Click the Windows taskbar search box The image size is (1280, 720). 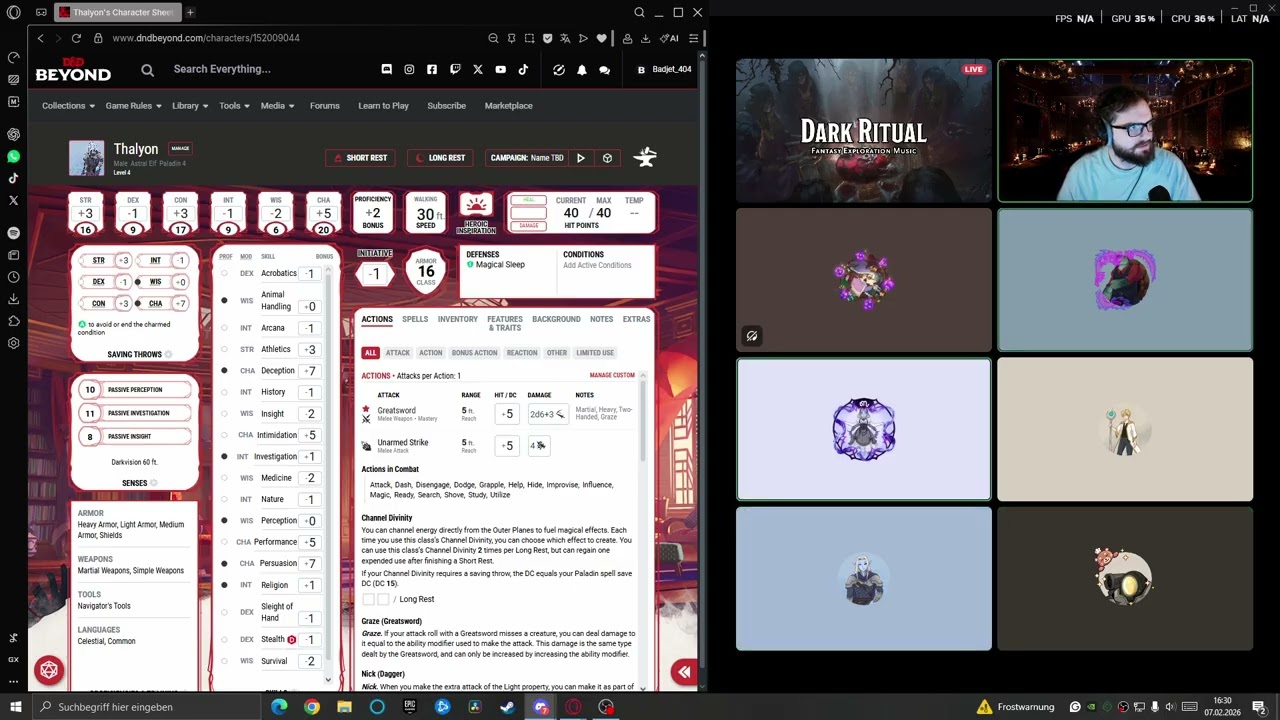(x=148, y=707)
